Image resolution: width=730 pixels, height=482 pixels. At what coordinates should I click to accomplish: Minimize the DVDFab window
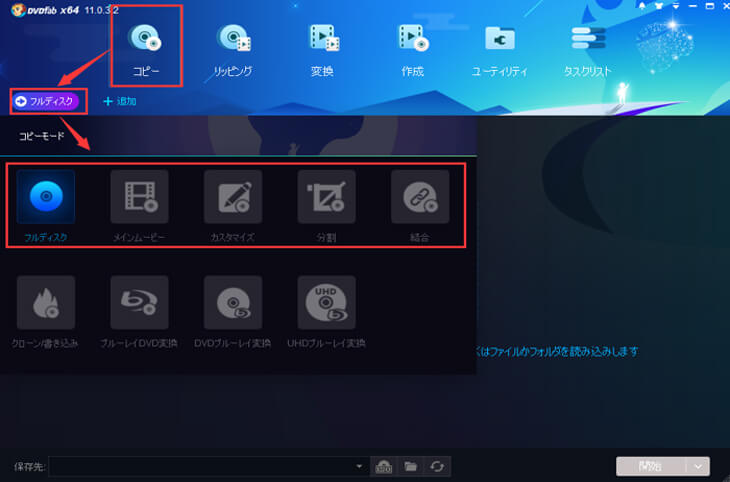coord(693,6)
